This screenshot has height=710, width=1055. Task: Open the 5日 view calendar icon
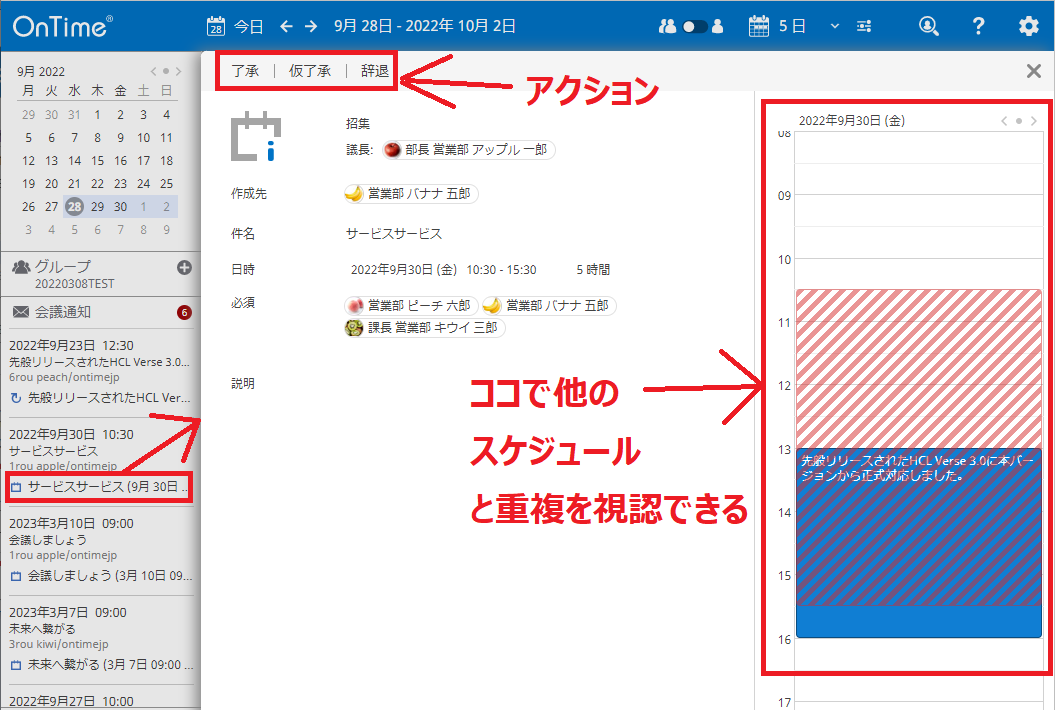point(759,26)
